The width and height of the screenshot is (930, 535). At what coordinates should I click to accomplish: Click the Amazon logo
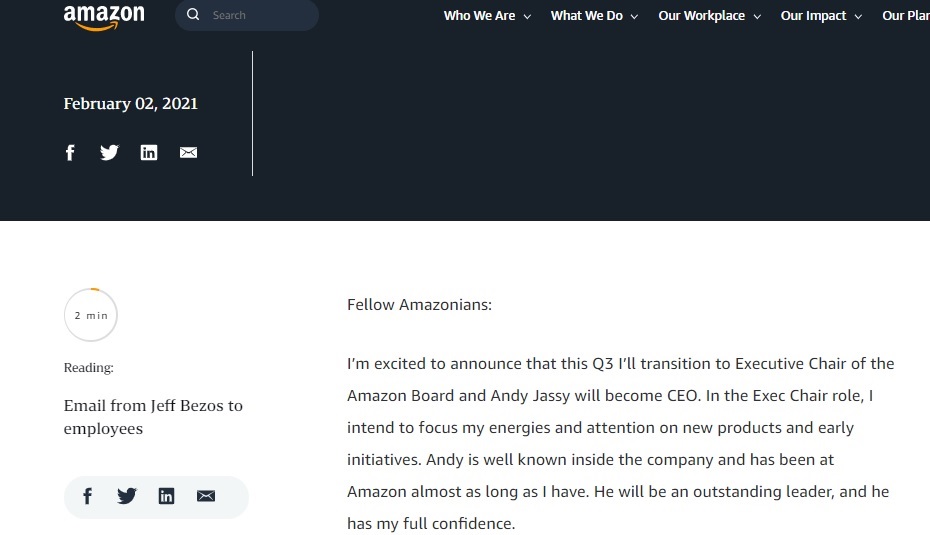coord(104,17)
